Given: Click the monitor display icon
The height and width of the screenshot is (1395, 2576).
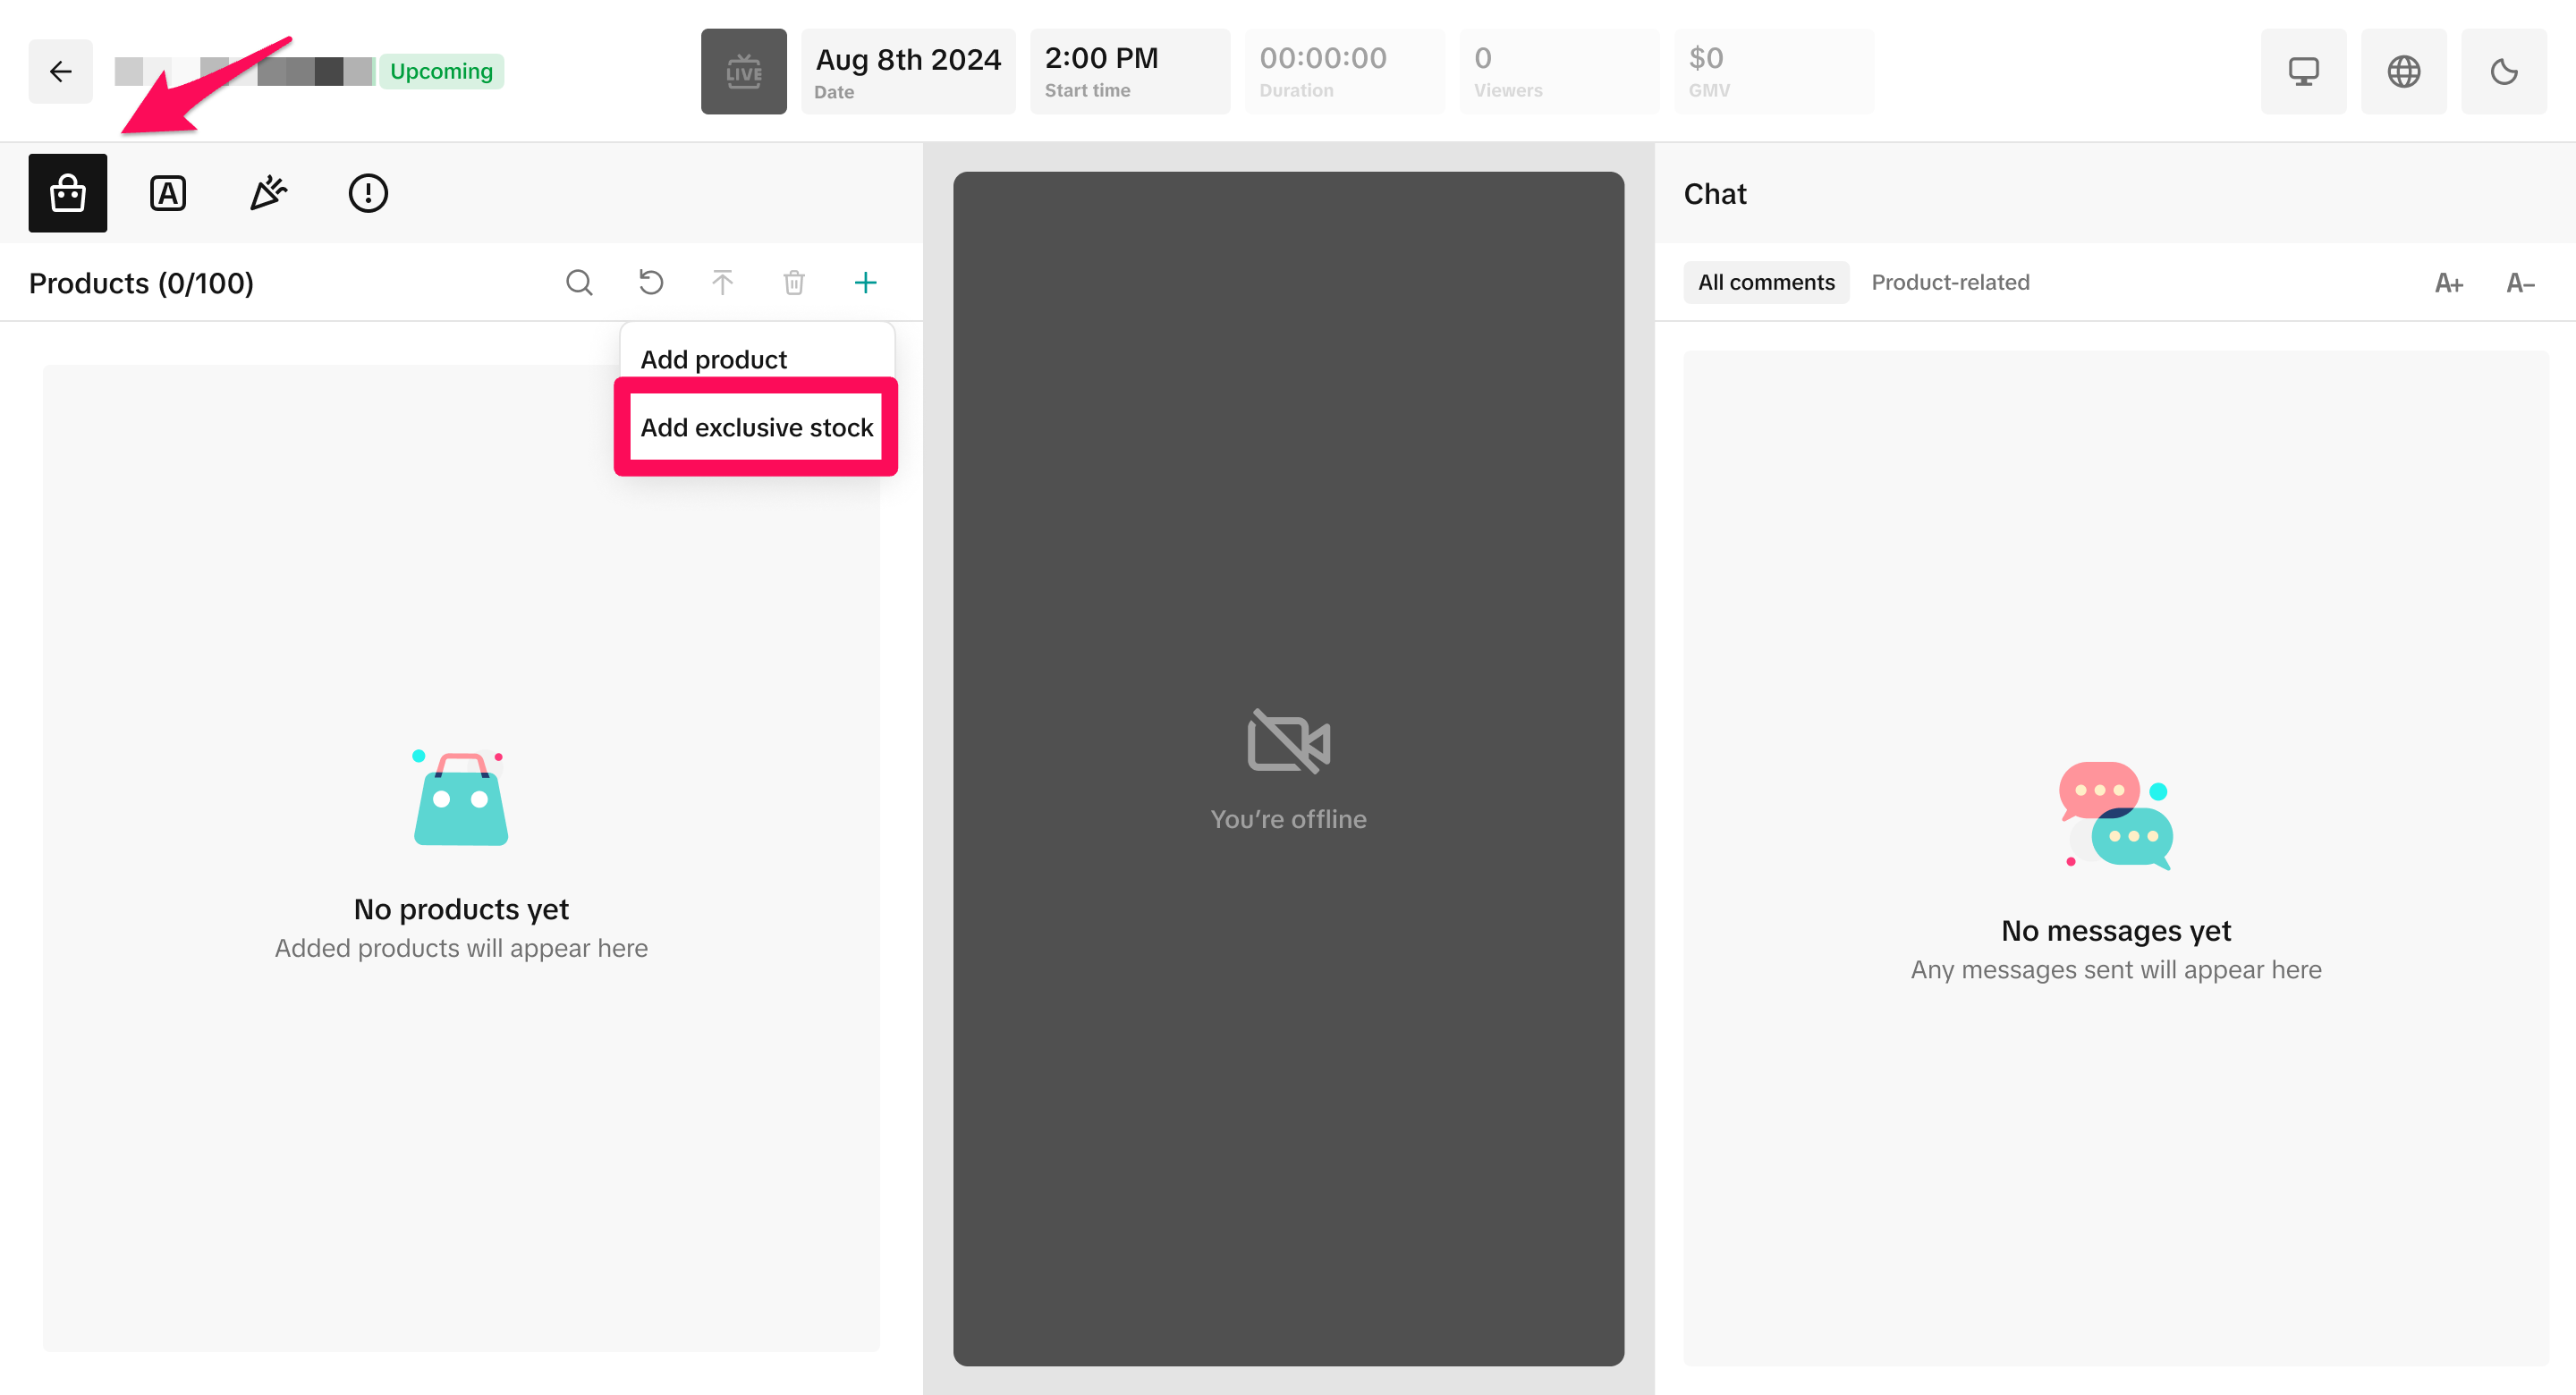Looking at the screenshot, I should pos(2303,71).
